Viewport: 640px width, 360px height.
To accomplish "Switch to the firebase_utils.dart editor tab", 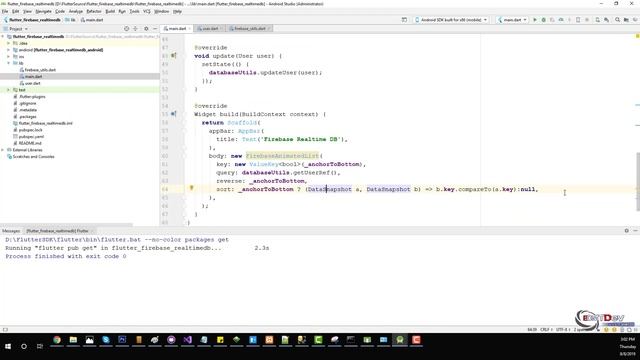I will (249, 29).
